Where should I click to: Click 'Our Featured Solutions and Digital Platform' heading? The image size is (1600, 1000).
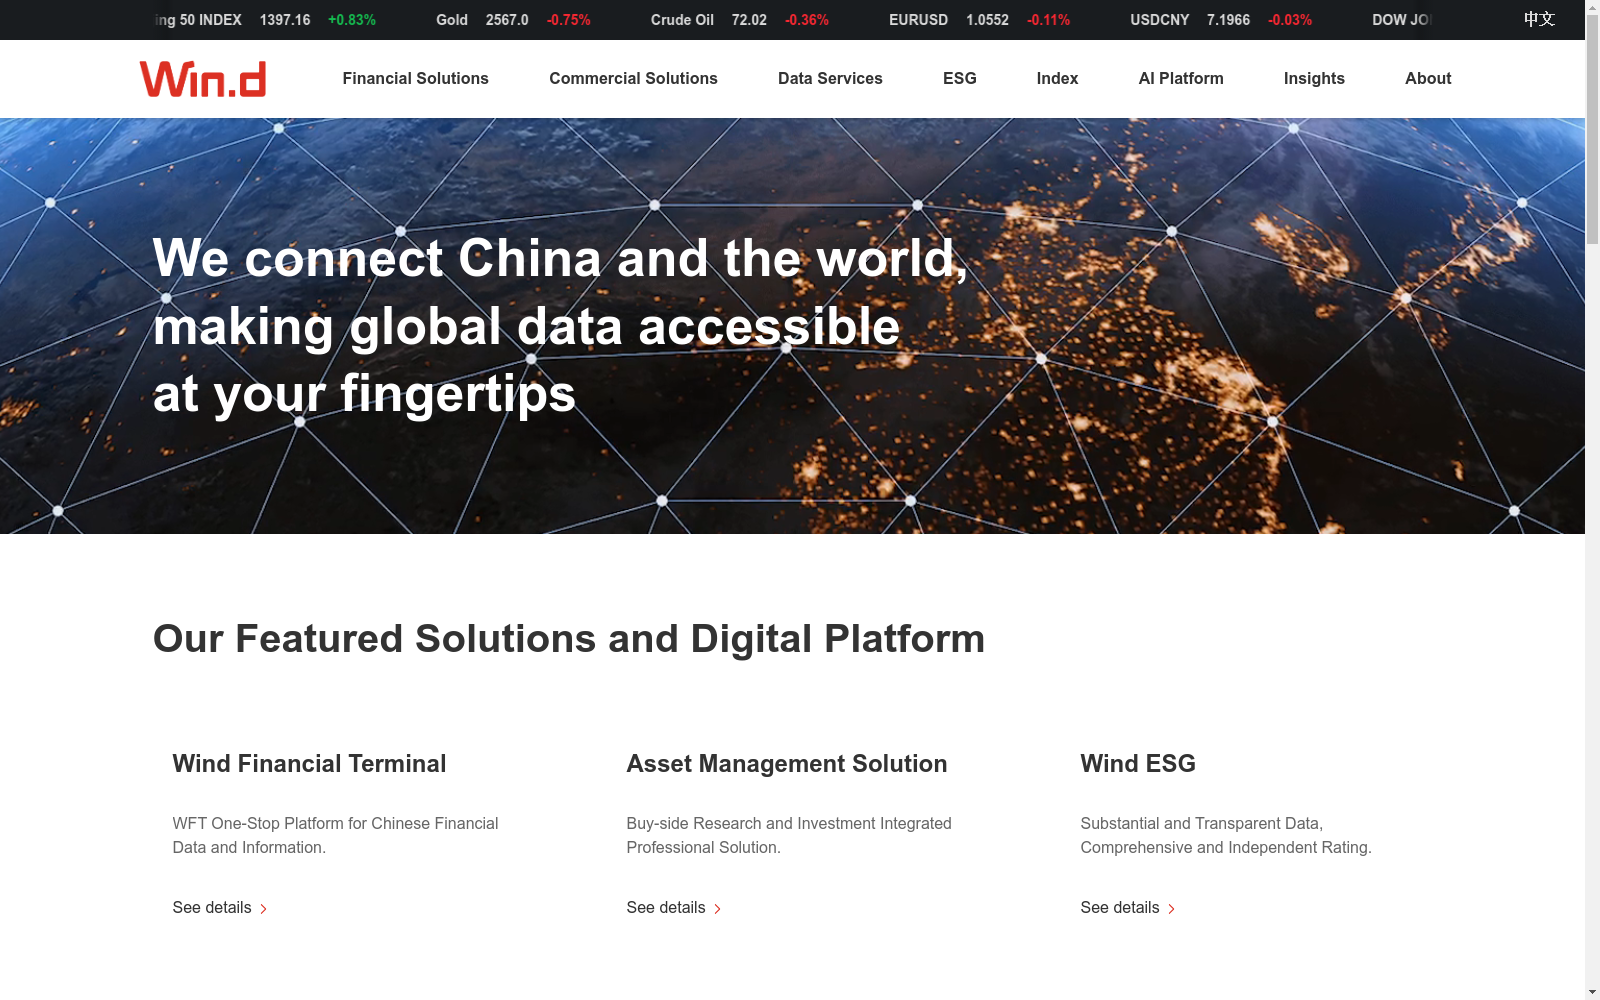point(569,639)
